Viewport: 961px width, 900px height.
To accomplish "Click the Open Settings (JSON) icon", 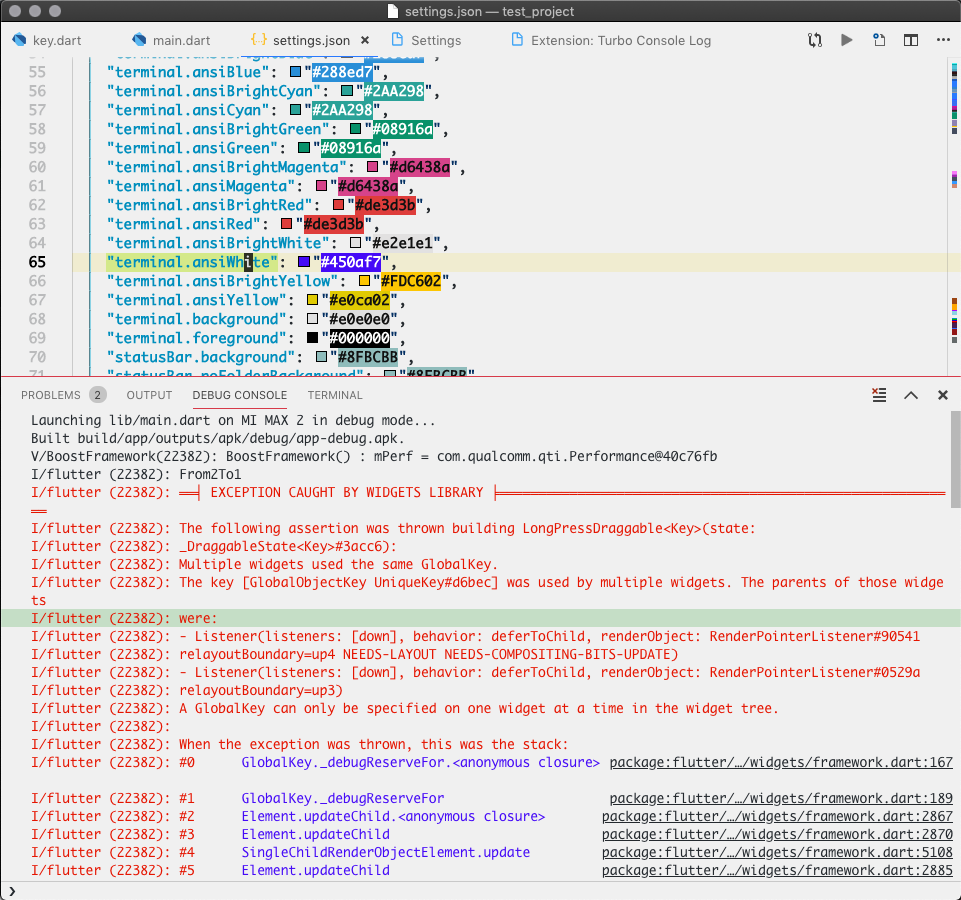I will tap(879, 40).
